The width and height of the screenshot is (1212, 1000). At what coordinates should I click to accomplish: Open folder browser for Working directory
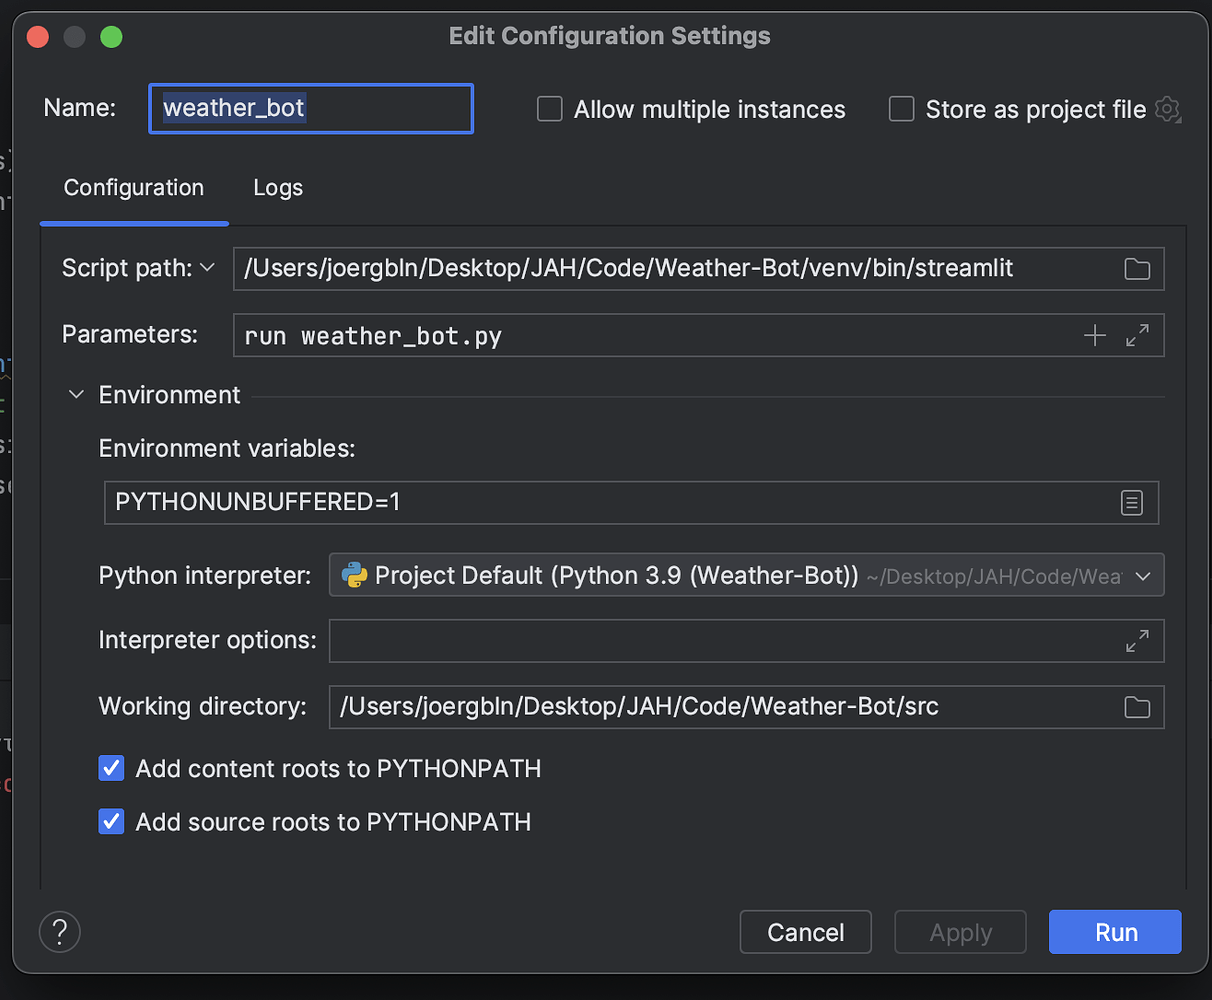(1137, 707)
